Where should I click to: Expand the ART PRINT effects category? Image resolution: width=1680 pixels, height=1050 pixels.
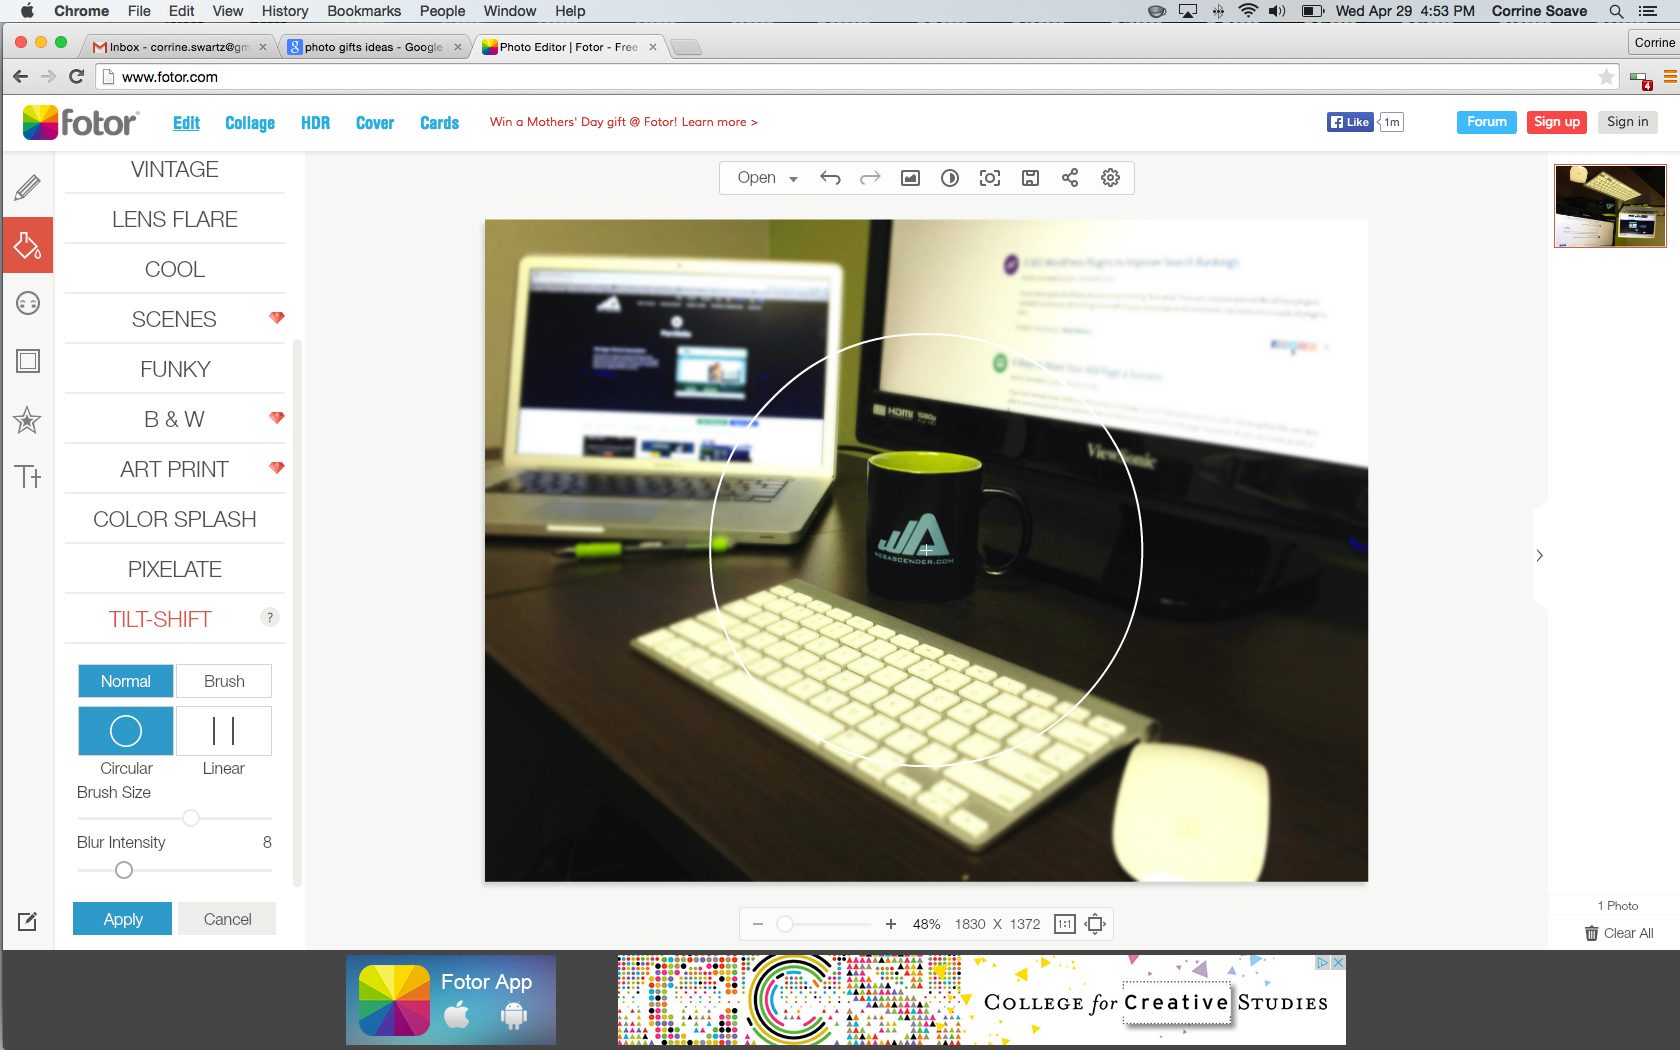coord(175,469)
